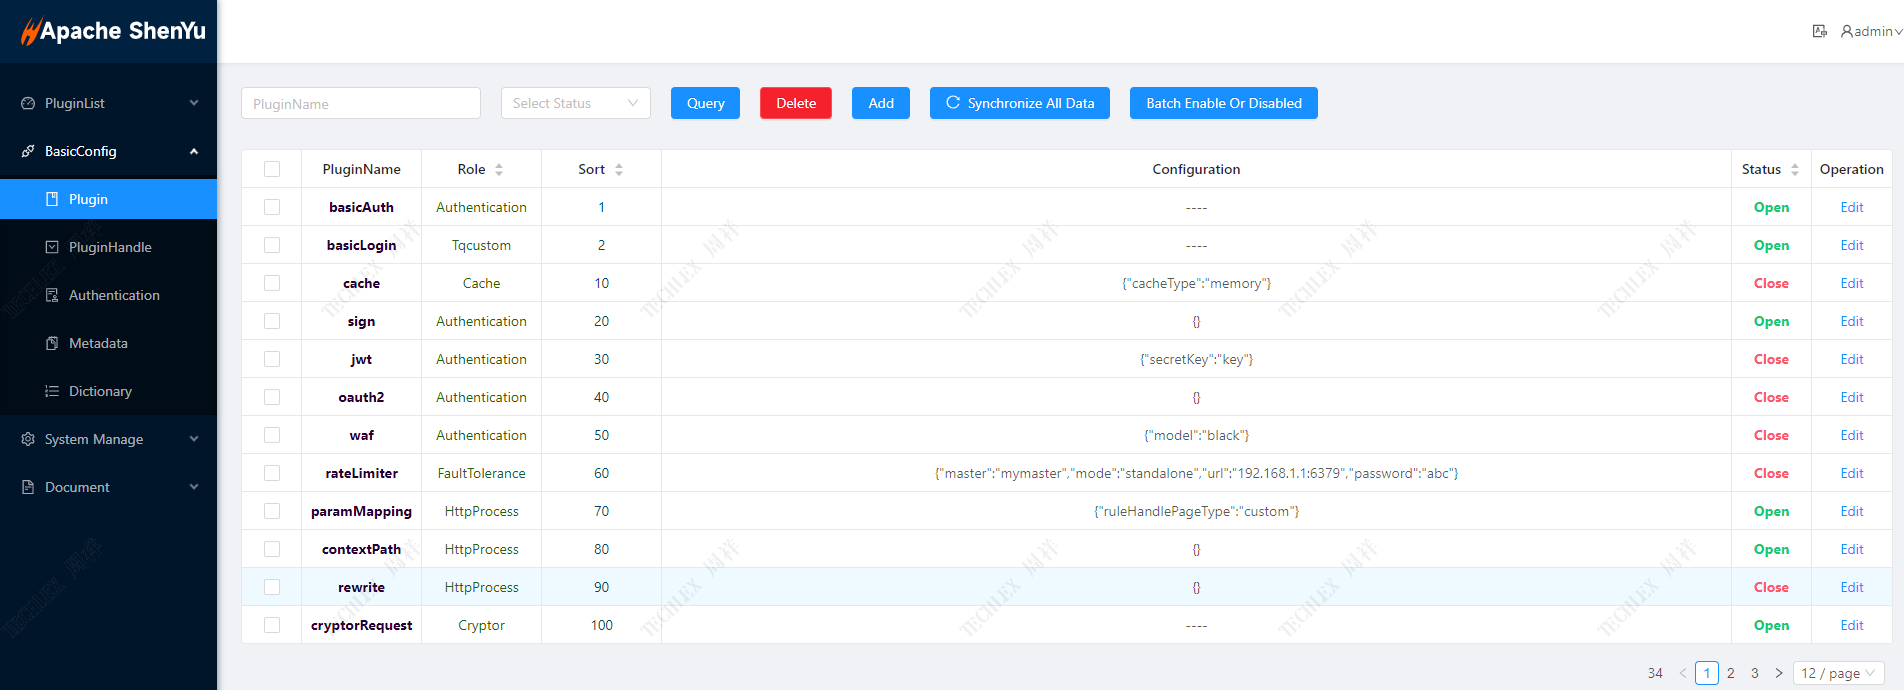Check the cache row checkbox

(272, 283)
